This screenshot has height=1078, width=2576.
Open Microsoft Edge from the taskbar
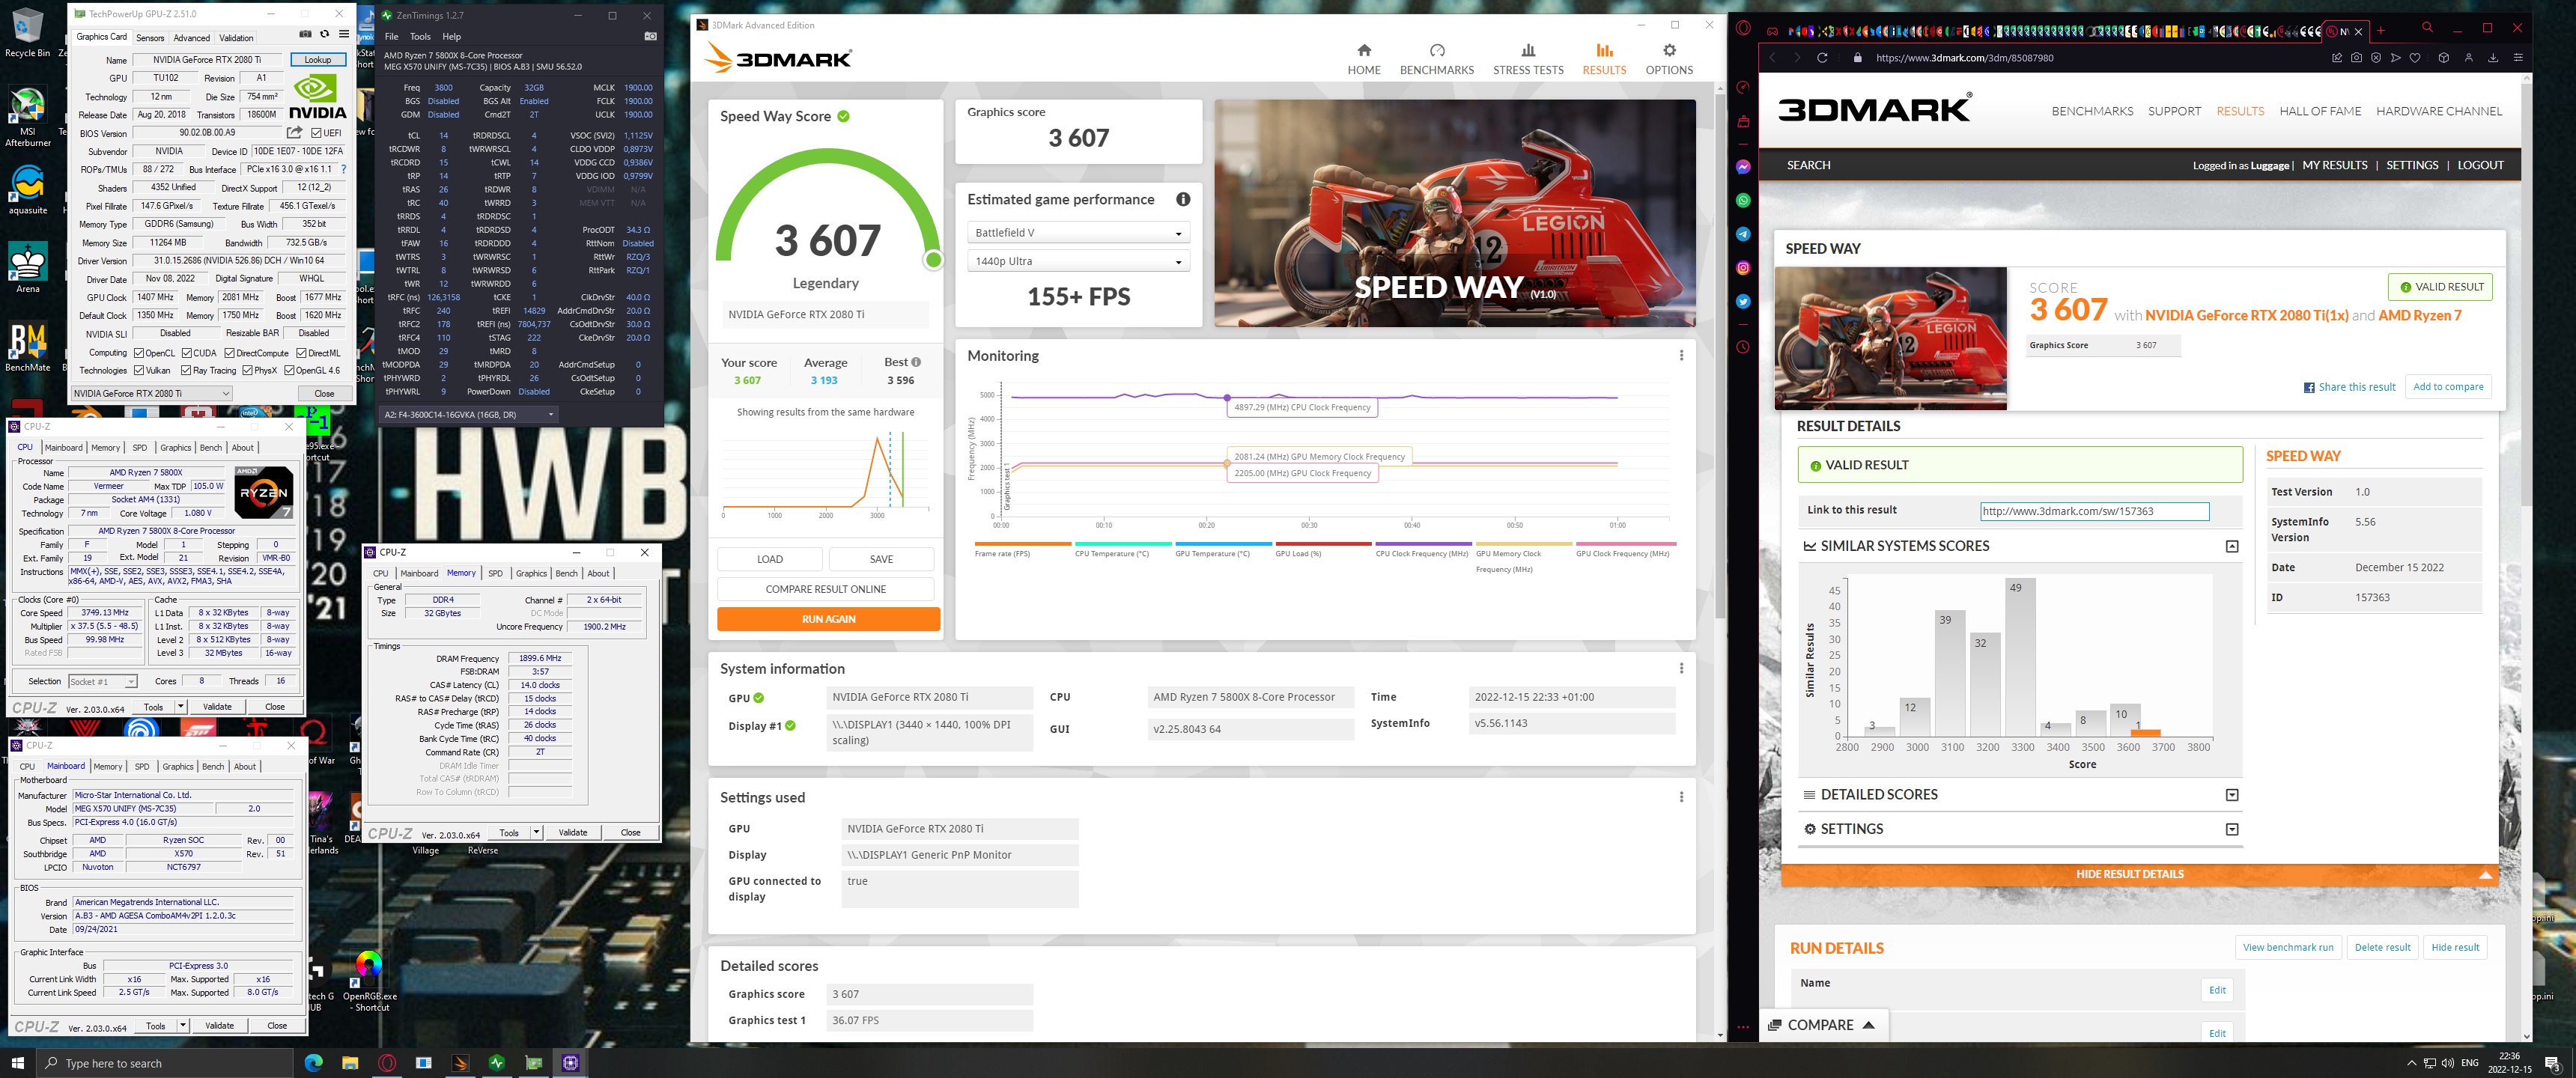tap(313, 1063)
